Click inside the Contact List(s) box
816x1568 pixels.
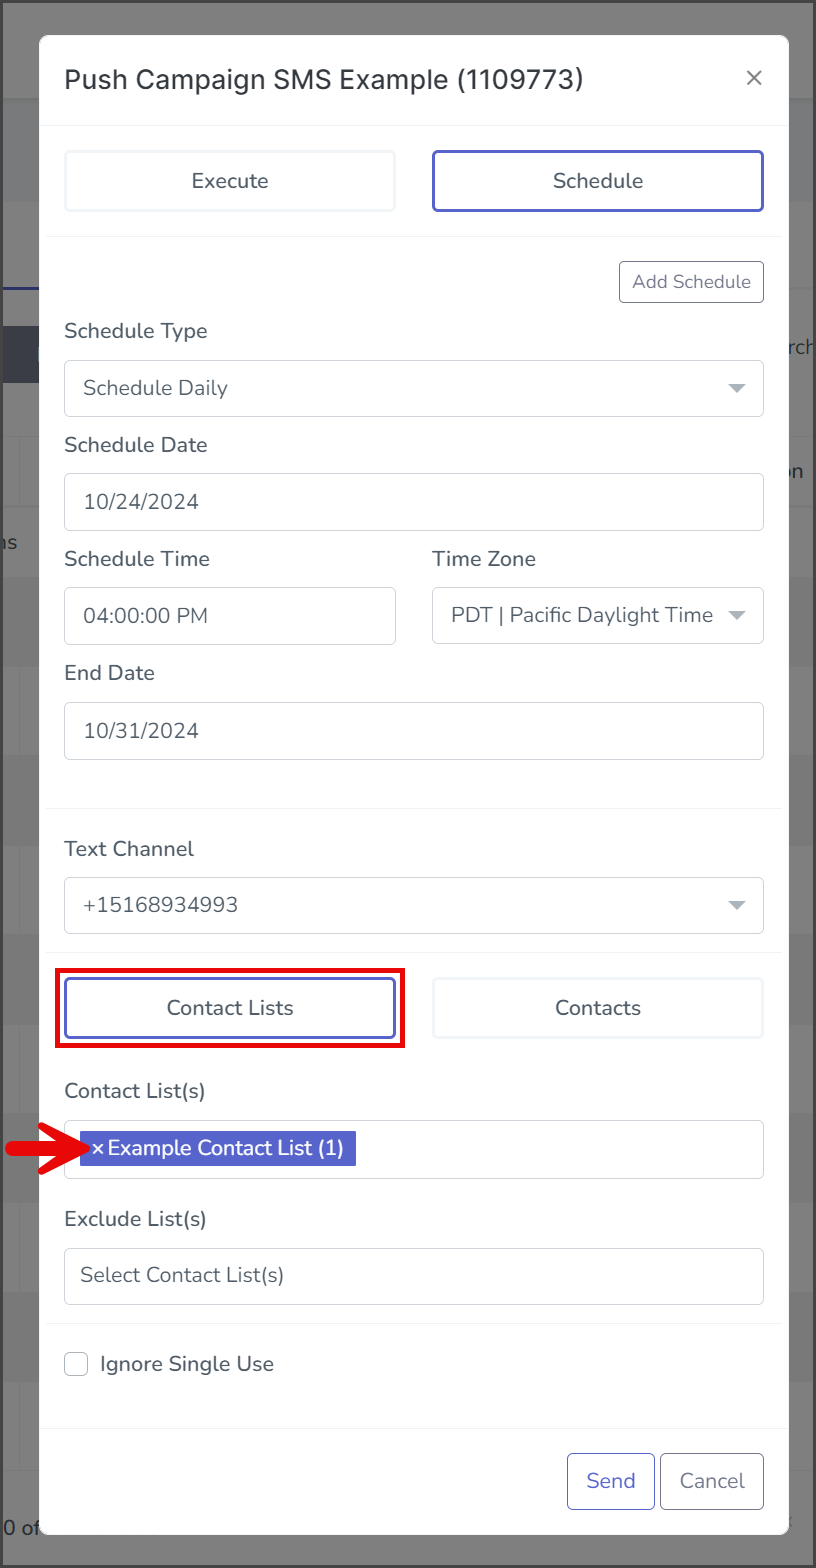tap(560, 1149)
